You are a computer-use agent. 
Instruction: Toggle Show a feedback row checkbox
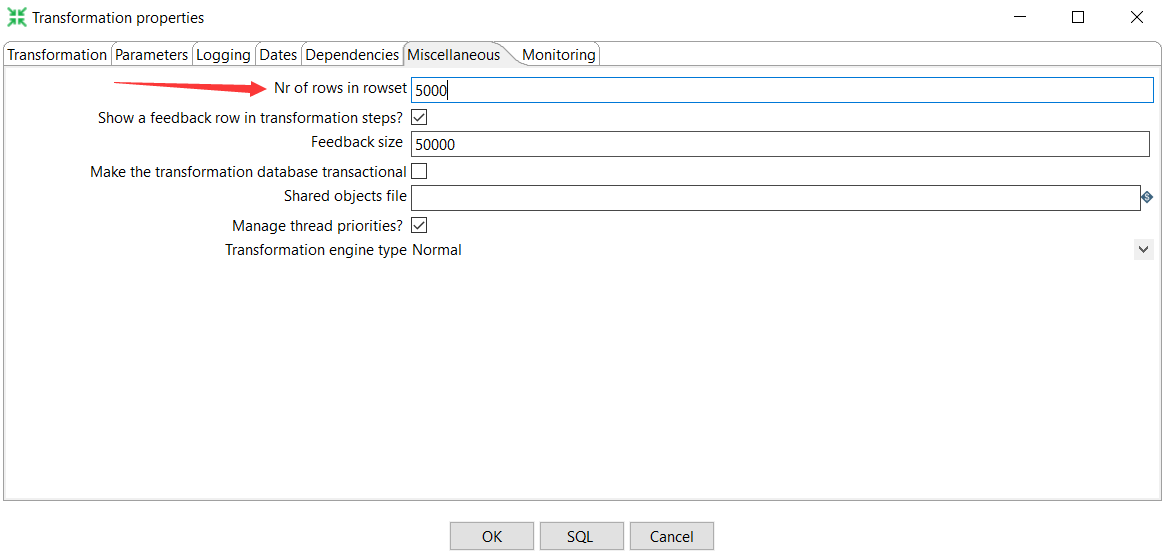click(x=419, y=117)
